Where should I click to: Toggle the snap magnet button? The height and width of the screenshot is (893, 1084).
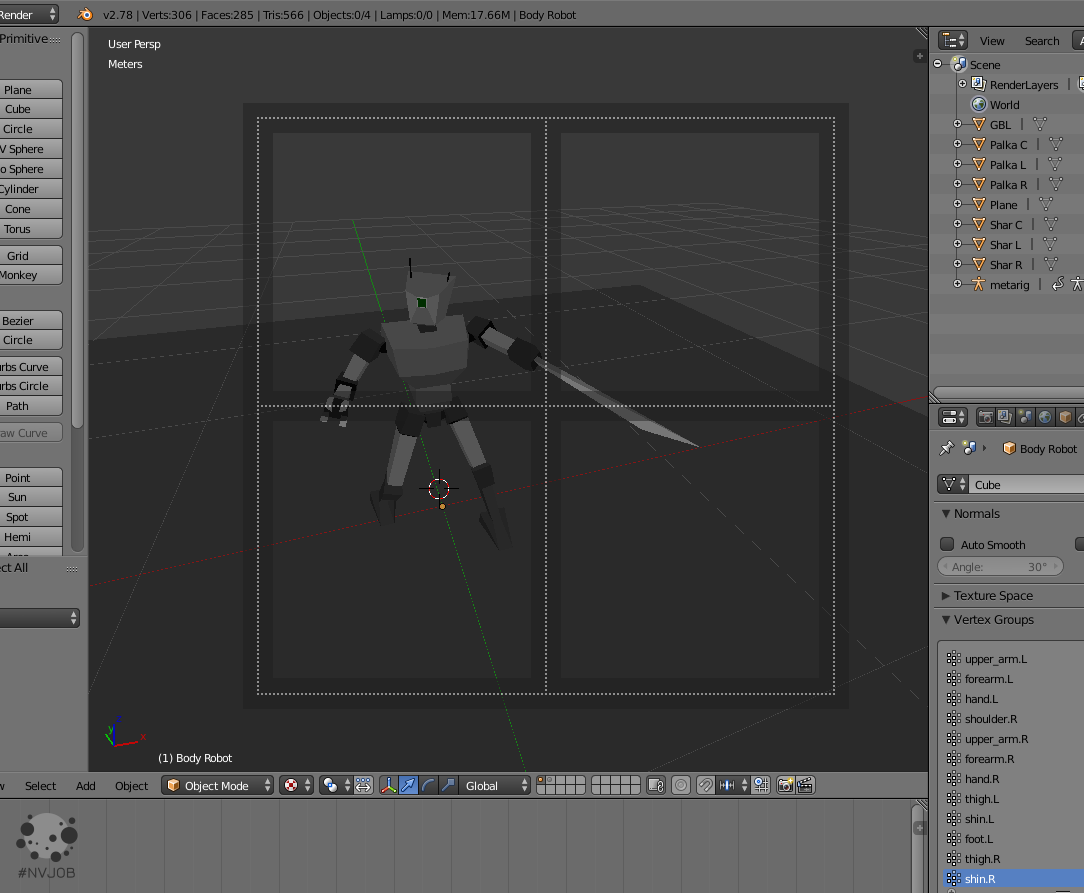705,785
